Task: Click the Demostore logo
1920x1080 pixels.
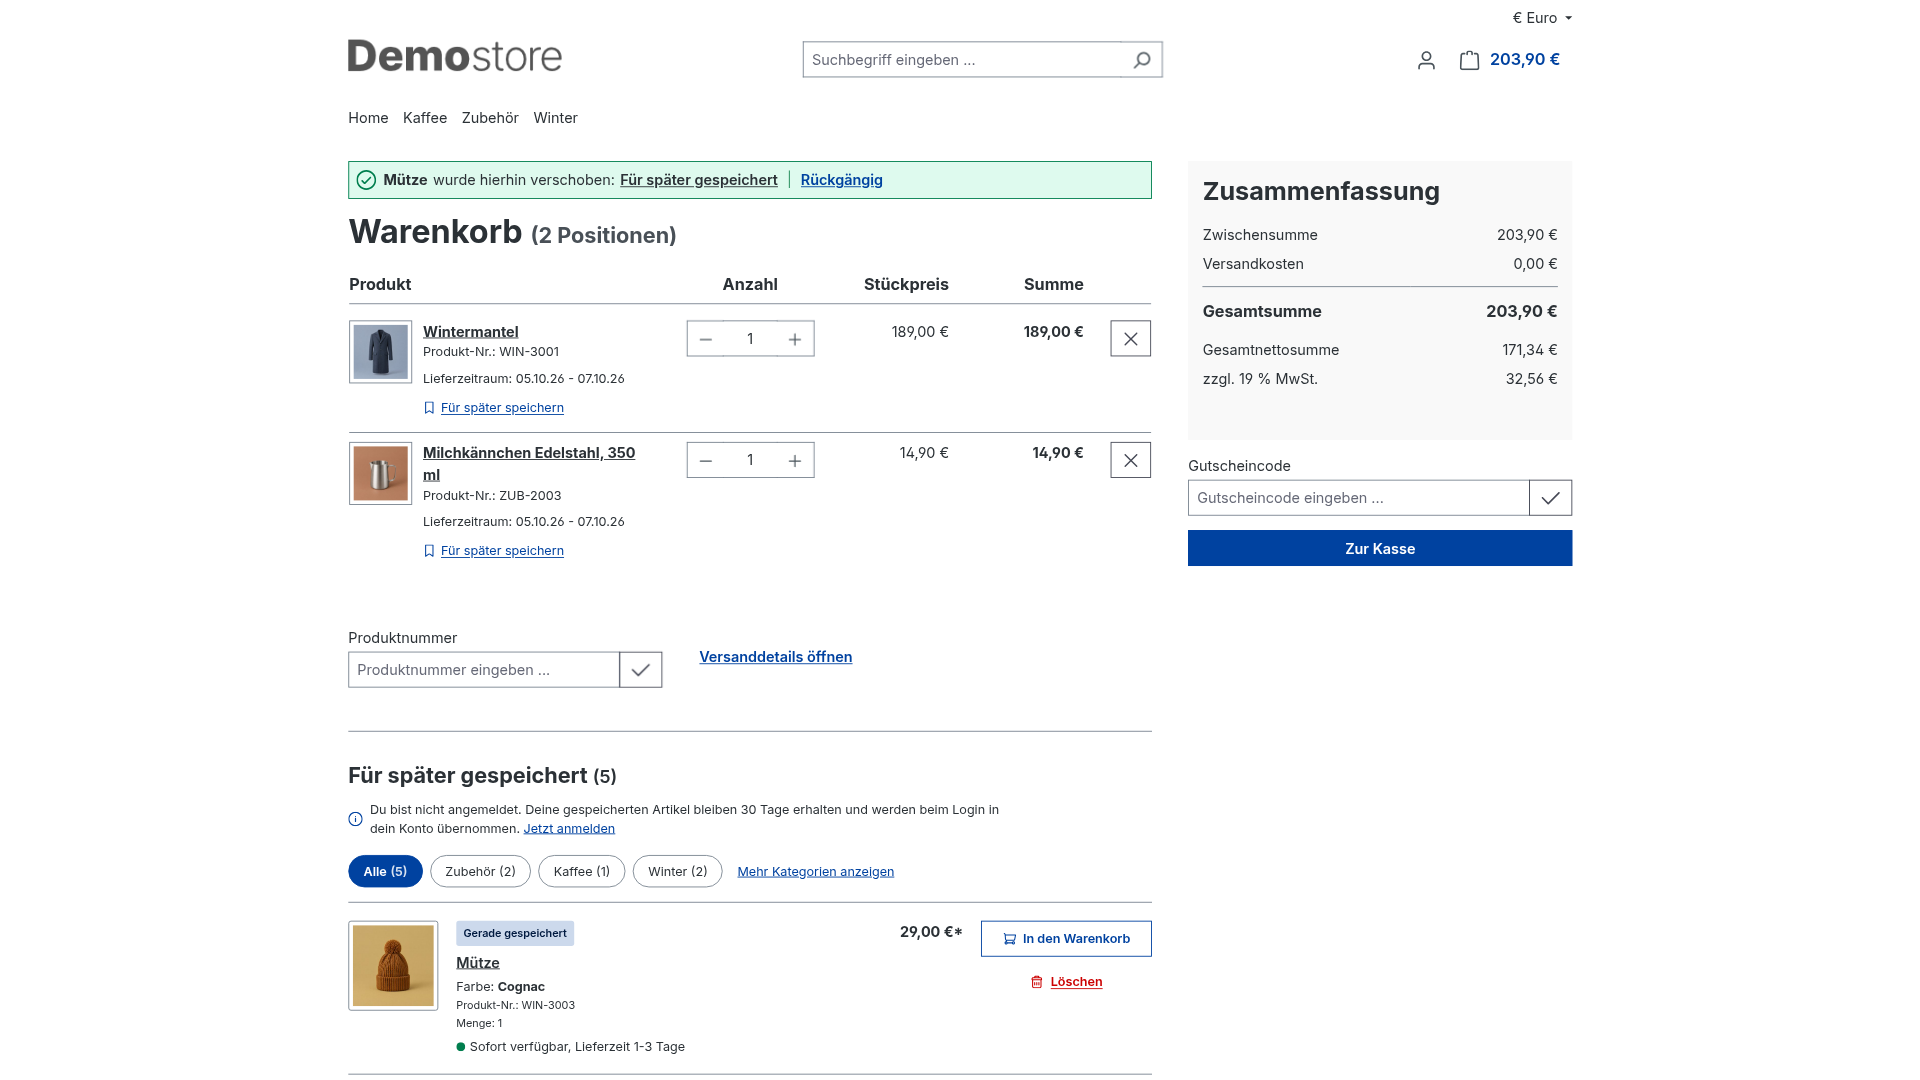Action: tap(455, 57)
